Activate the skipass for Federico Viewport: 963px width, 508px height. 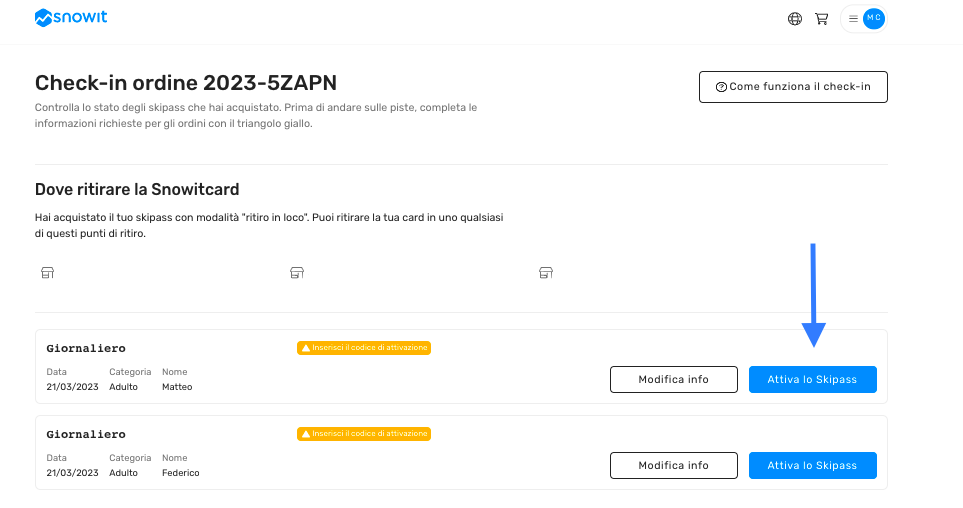[812, 466]
